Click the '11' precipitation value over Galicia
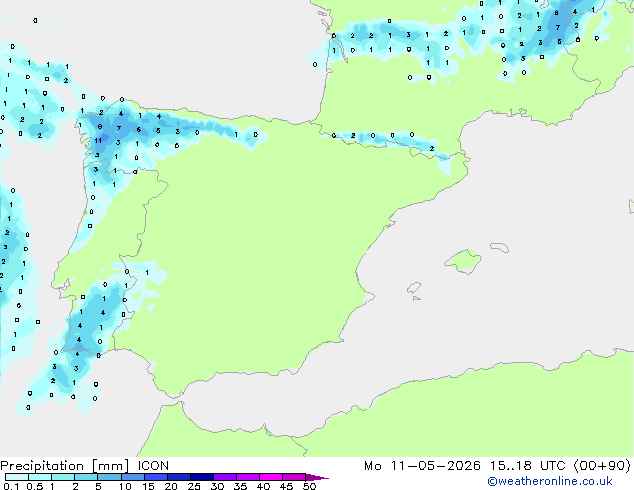This screenshot has height=490, width=634. tap(98, 141)
